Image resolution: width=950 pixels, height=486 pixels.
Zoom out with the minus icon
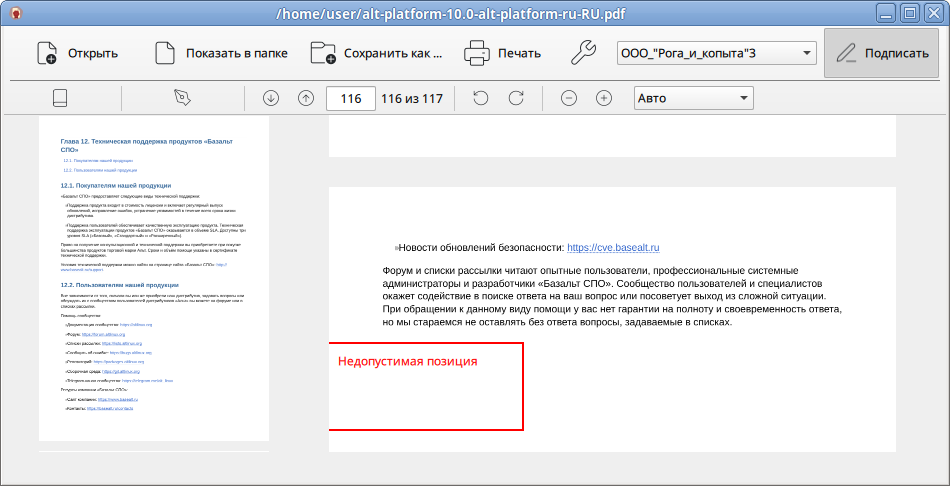568,98
